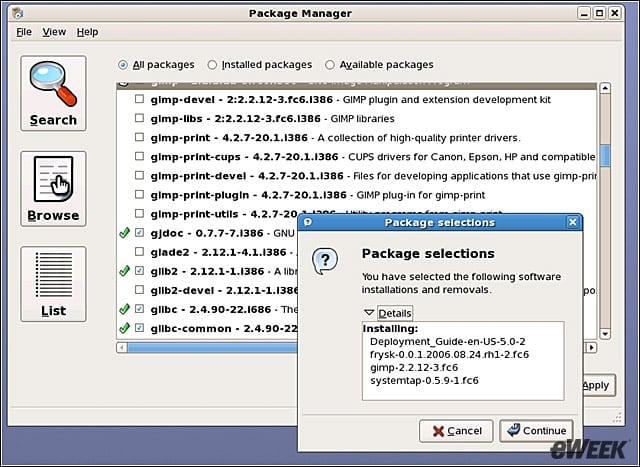Click green checkmark icon beside glibc 2.4.90-22.i686
Viewport: 640px width, 467px height.
click(124, 309)
